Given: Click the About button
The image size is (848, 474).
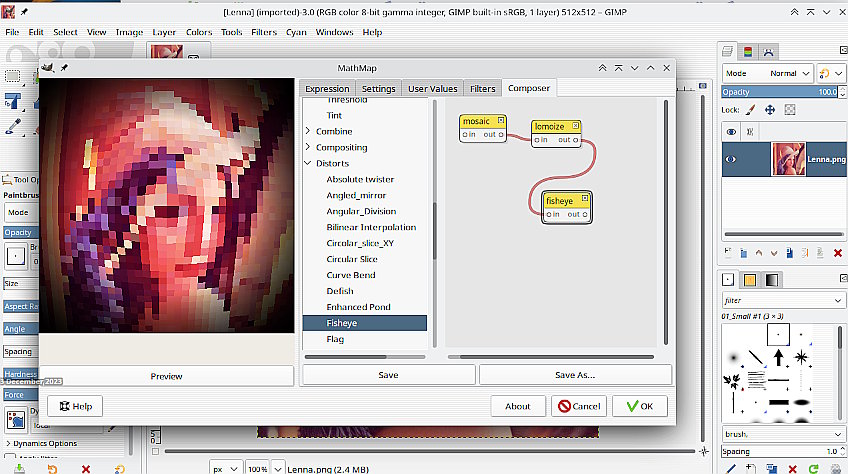Looking at the screenshot, I should (518, 406).
